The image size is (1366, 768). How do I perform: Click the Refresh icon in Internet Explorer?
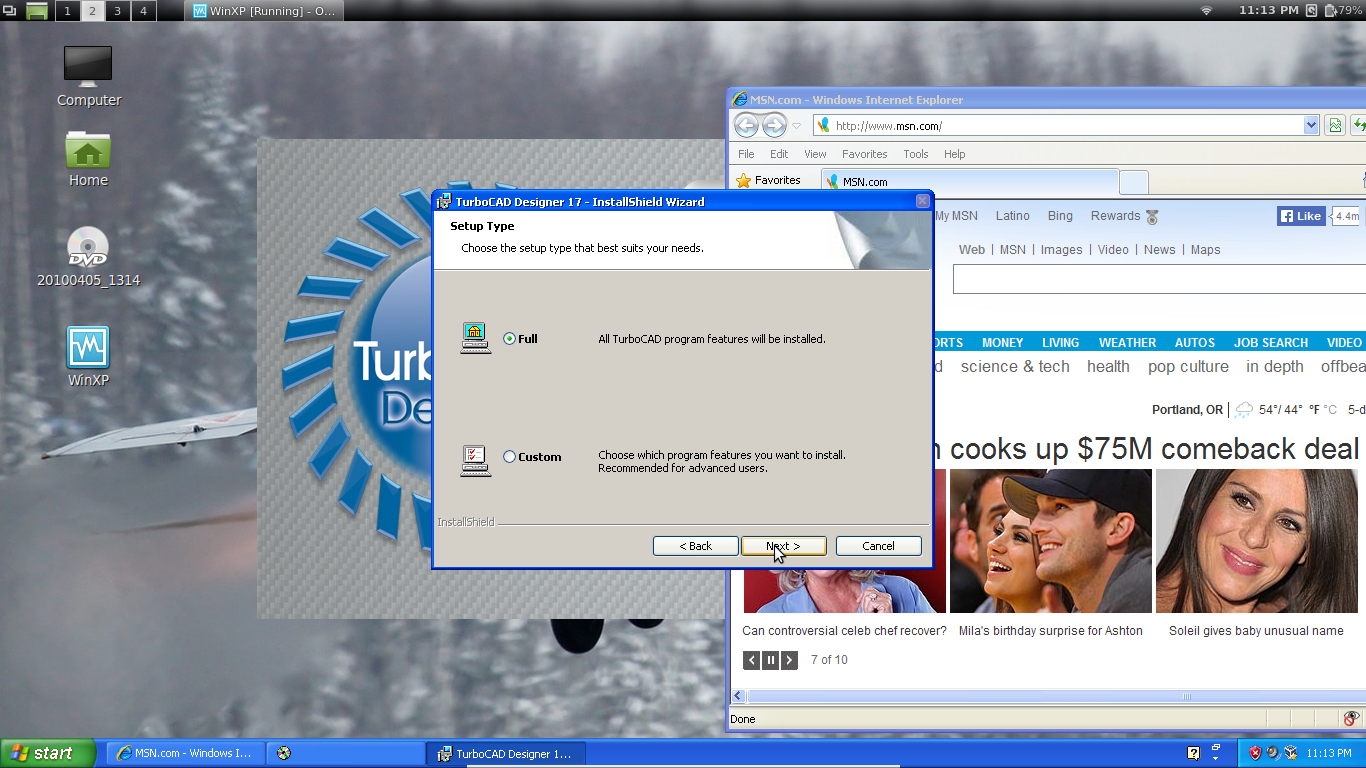point(1358,126)
